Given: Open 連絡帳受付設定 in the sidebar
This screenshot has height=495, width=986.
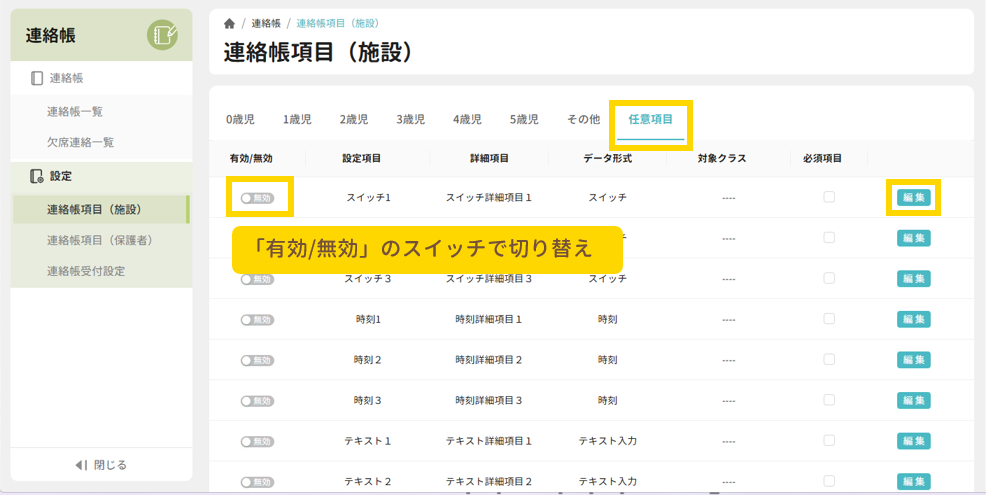Looking at the screenshot, I should pos(86,271).
